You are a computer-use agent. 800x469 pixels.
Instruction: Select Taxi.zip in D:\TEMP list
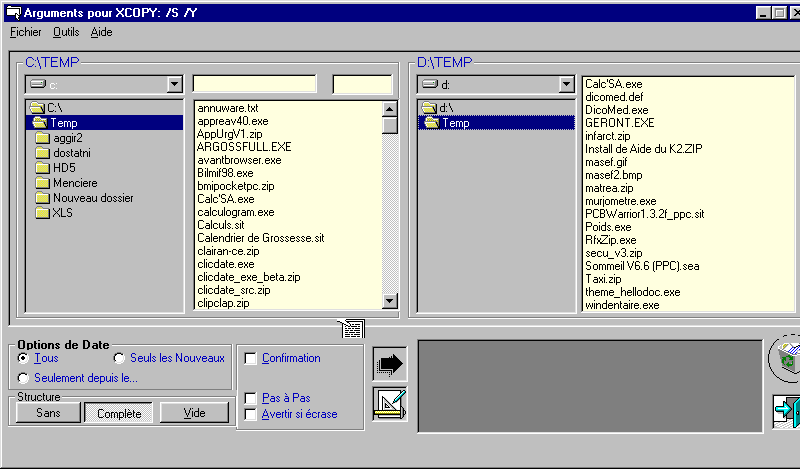[x=603, y=279]
